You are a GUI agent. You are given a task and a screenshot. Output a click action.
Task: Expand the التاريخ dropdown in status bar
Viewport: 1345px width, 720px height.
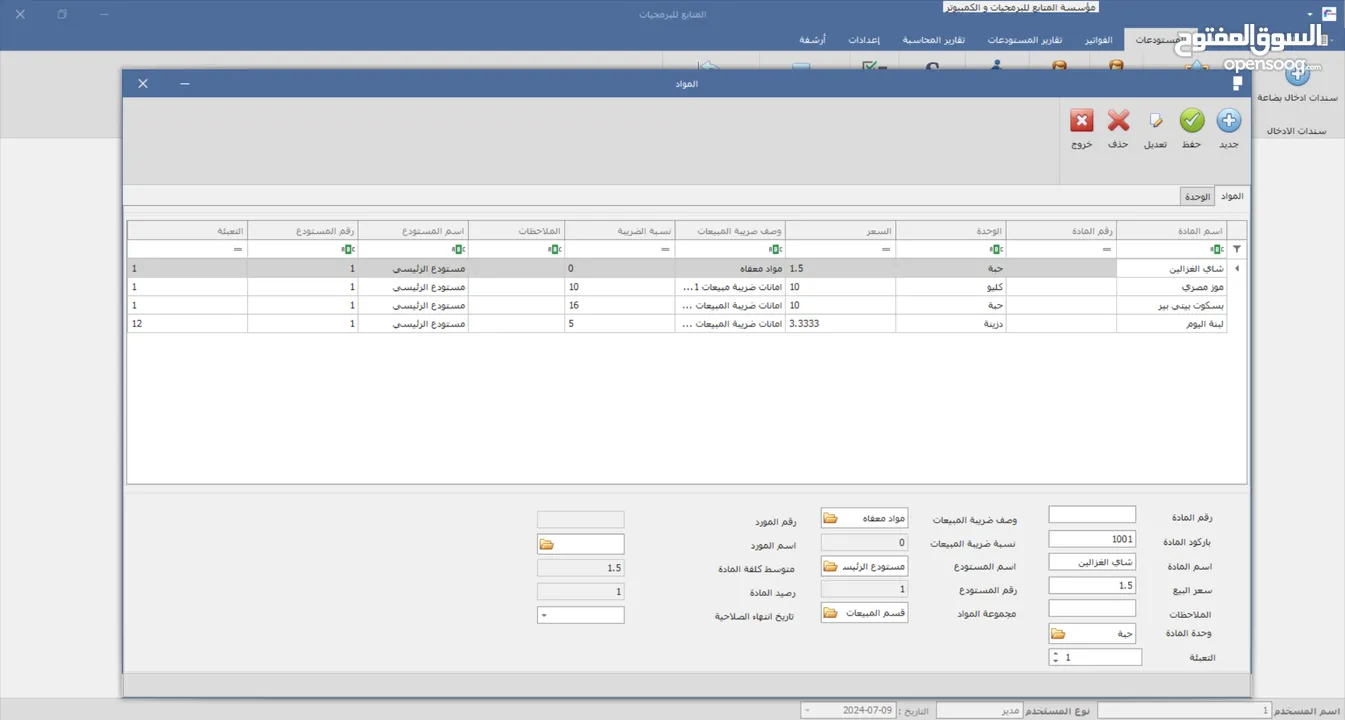[807, 711]
